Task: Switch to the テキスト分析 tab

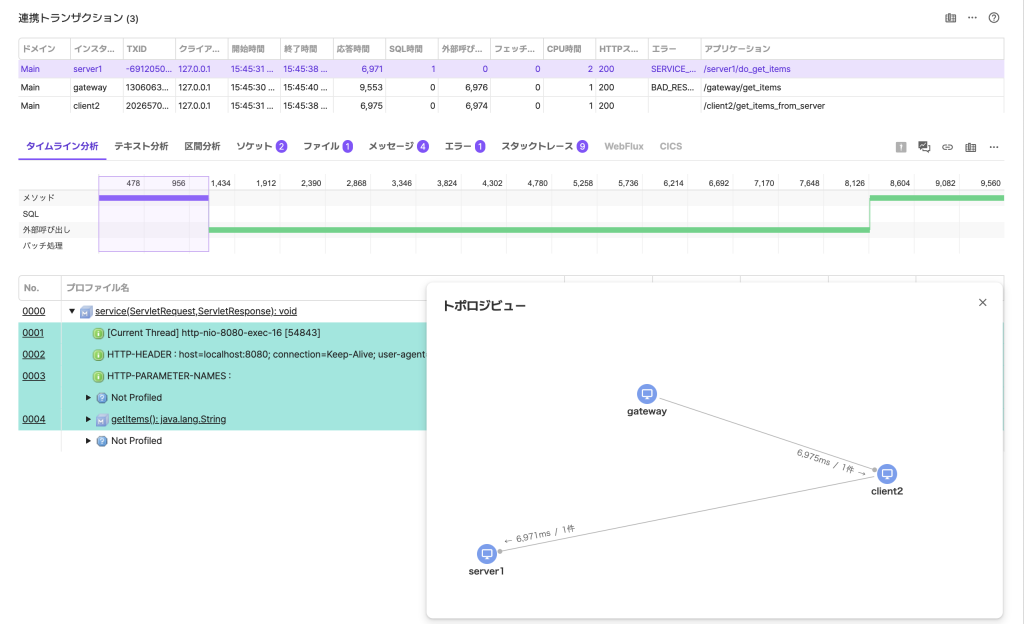Action: click(141, 146)
